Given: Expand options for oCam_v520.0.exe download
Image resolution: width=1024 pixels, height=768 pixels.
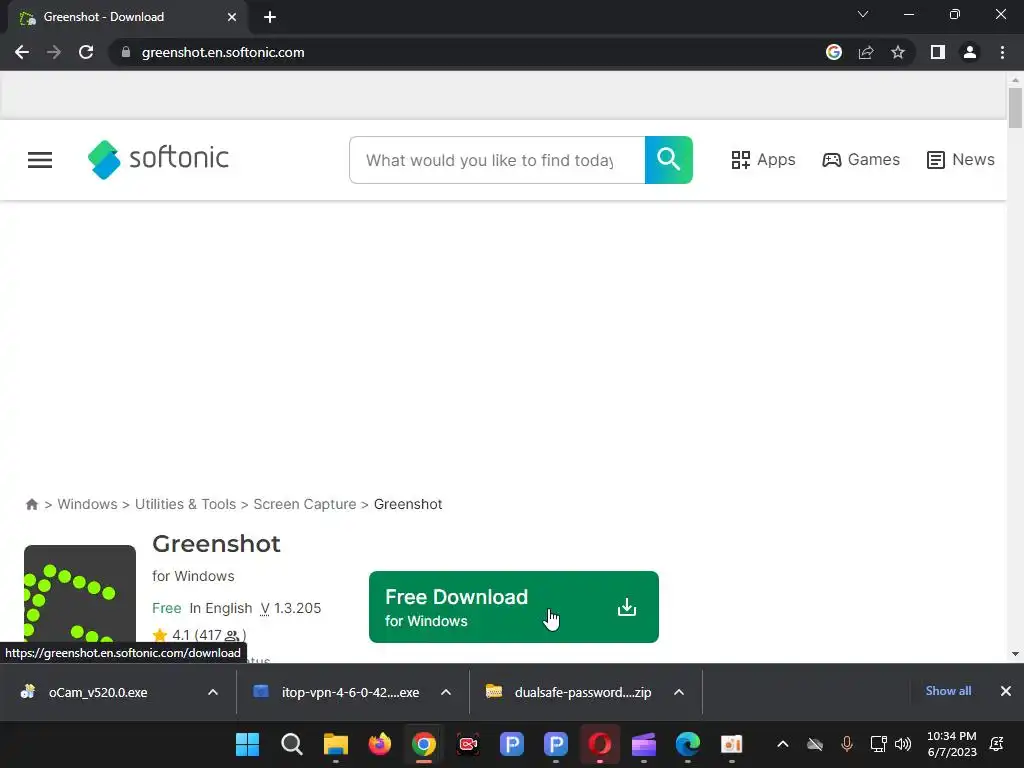Looking at the screenshot, I should click(x=213, y=692).
